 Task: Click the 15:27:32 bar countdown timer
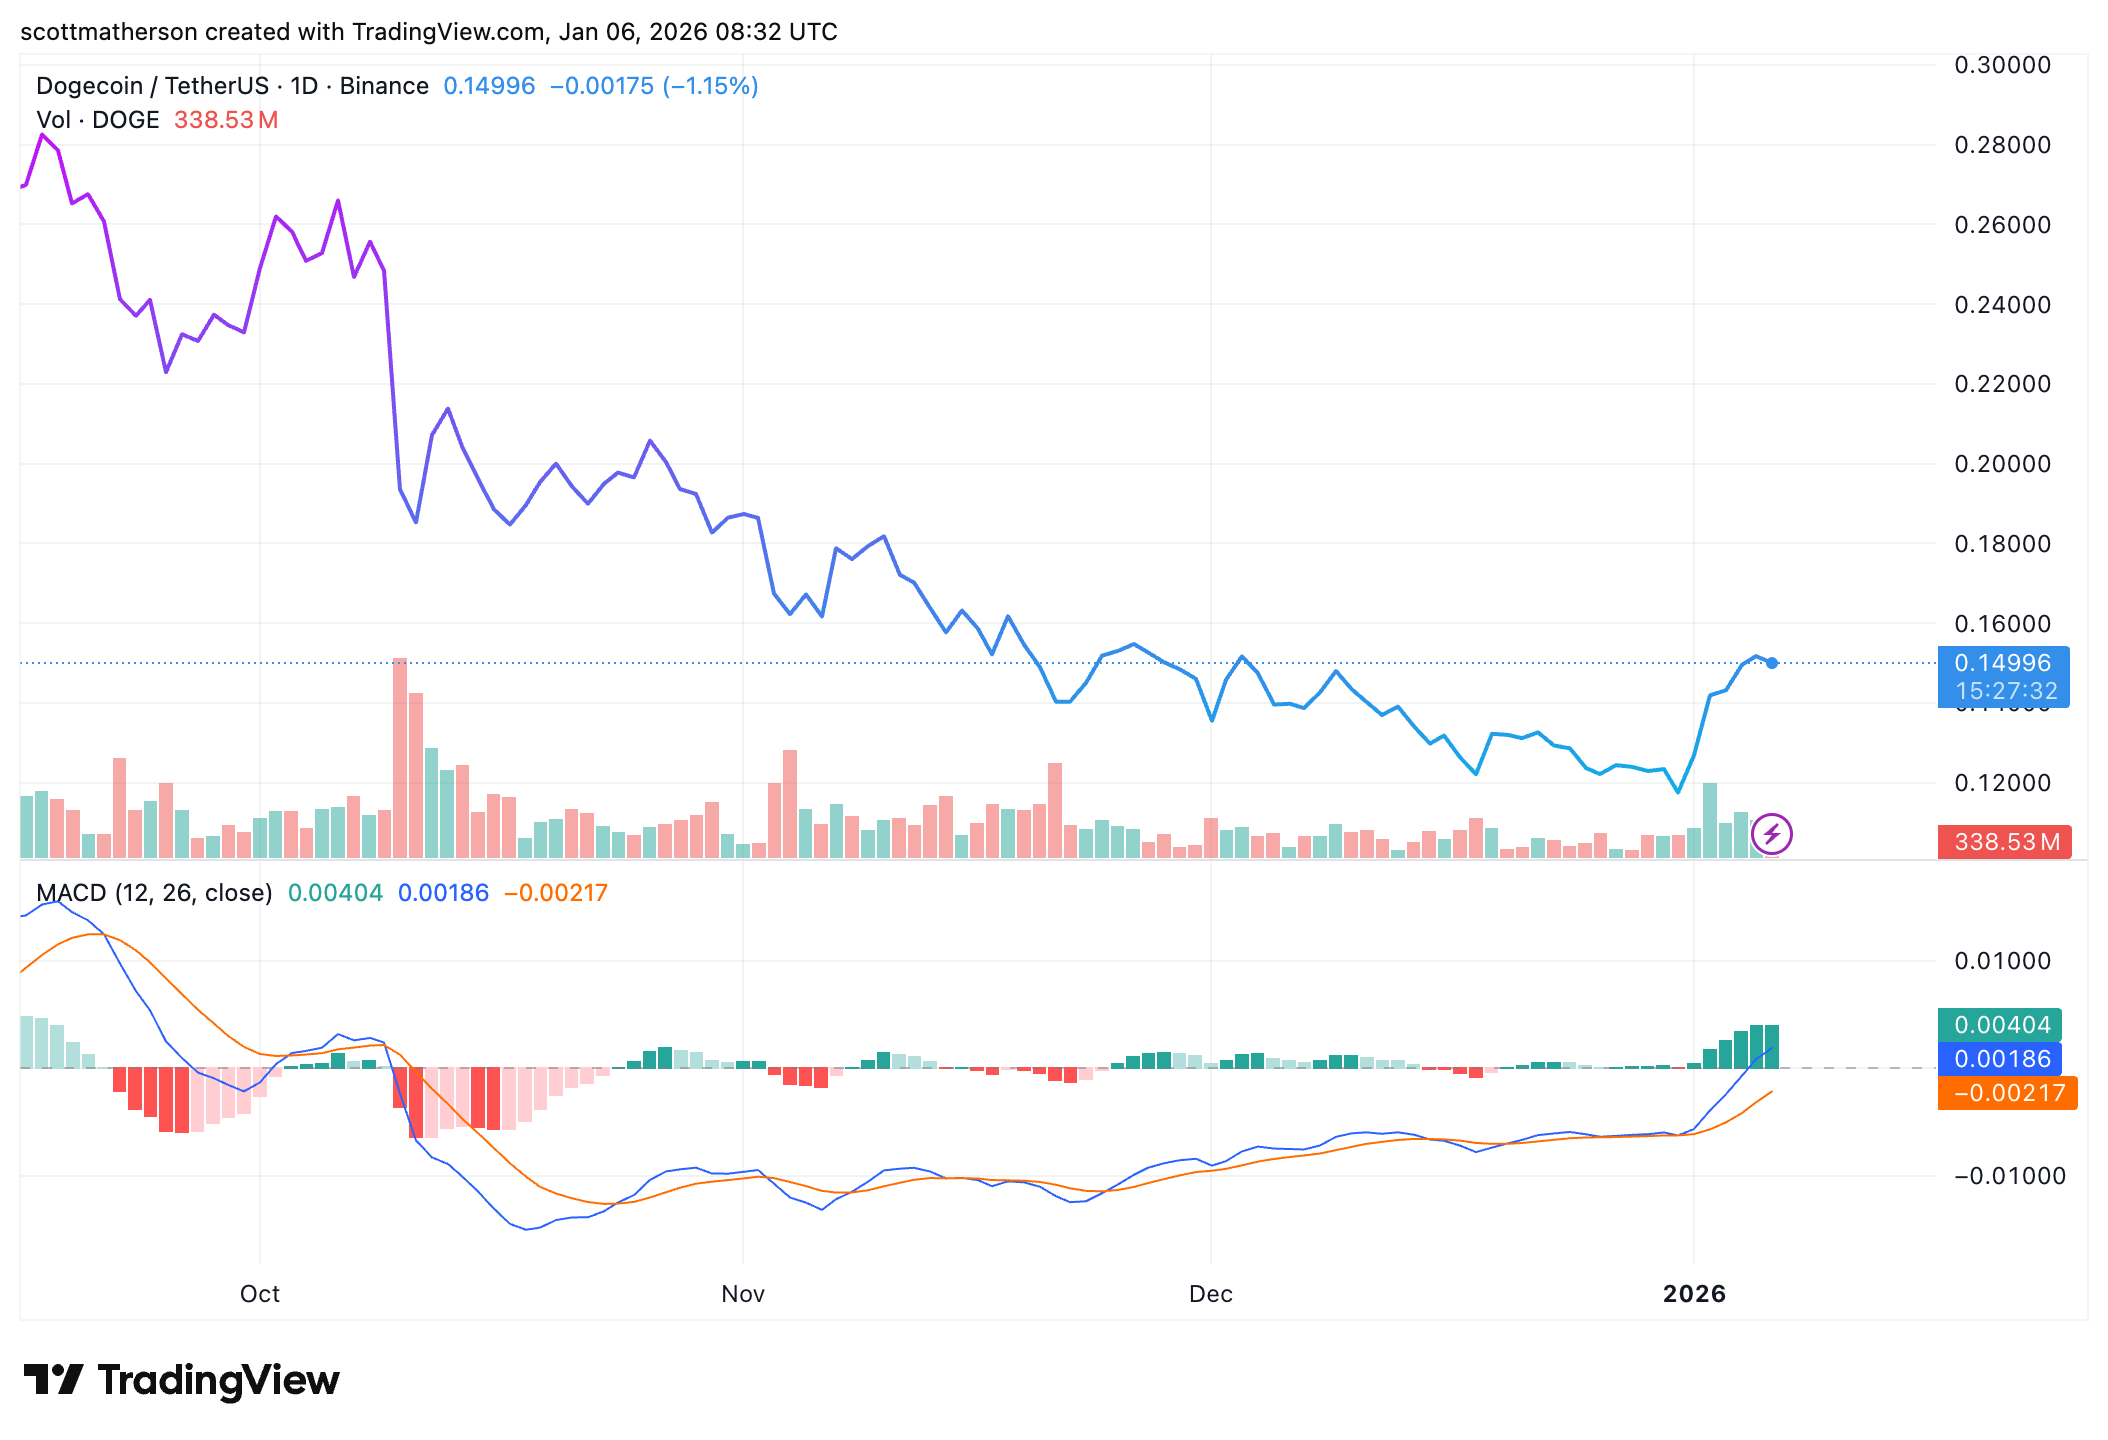pyautogui.click(x=2003, y=688)
